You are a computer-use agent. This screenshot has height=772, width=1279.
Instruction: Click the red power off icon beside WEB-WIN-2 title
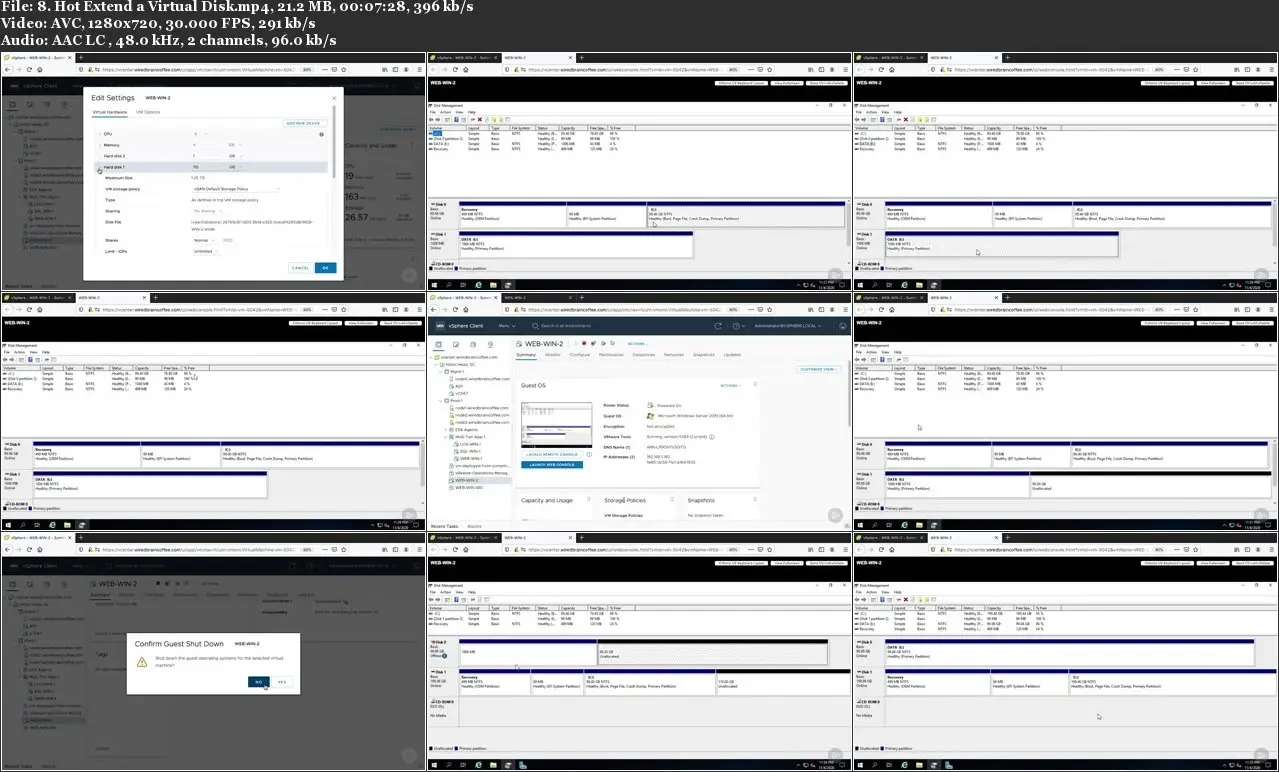[584, 343]
